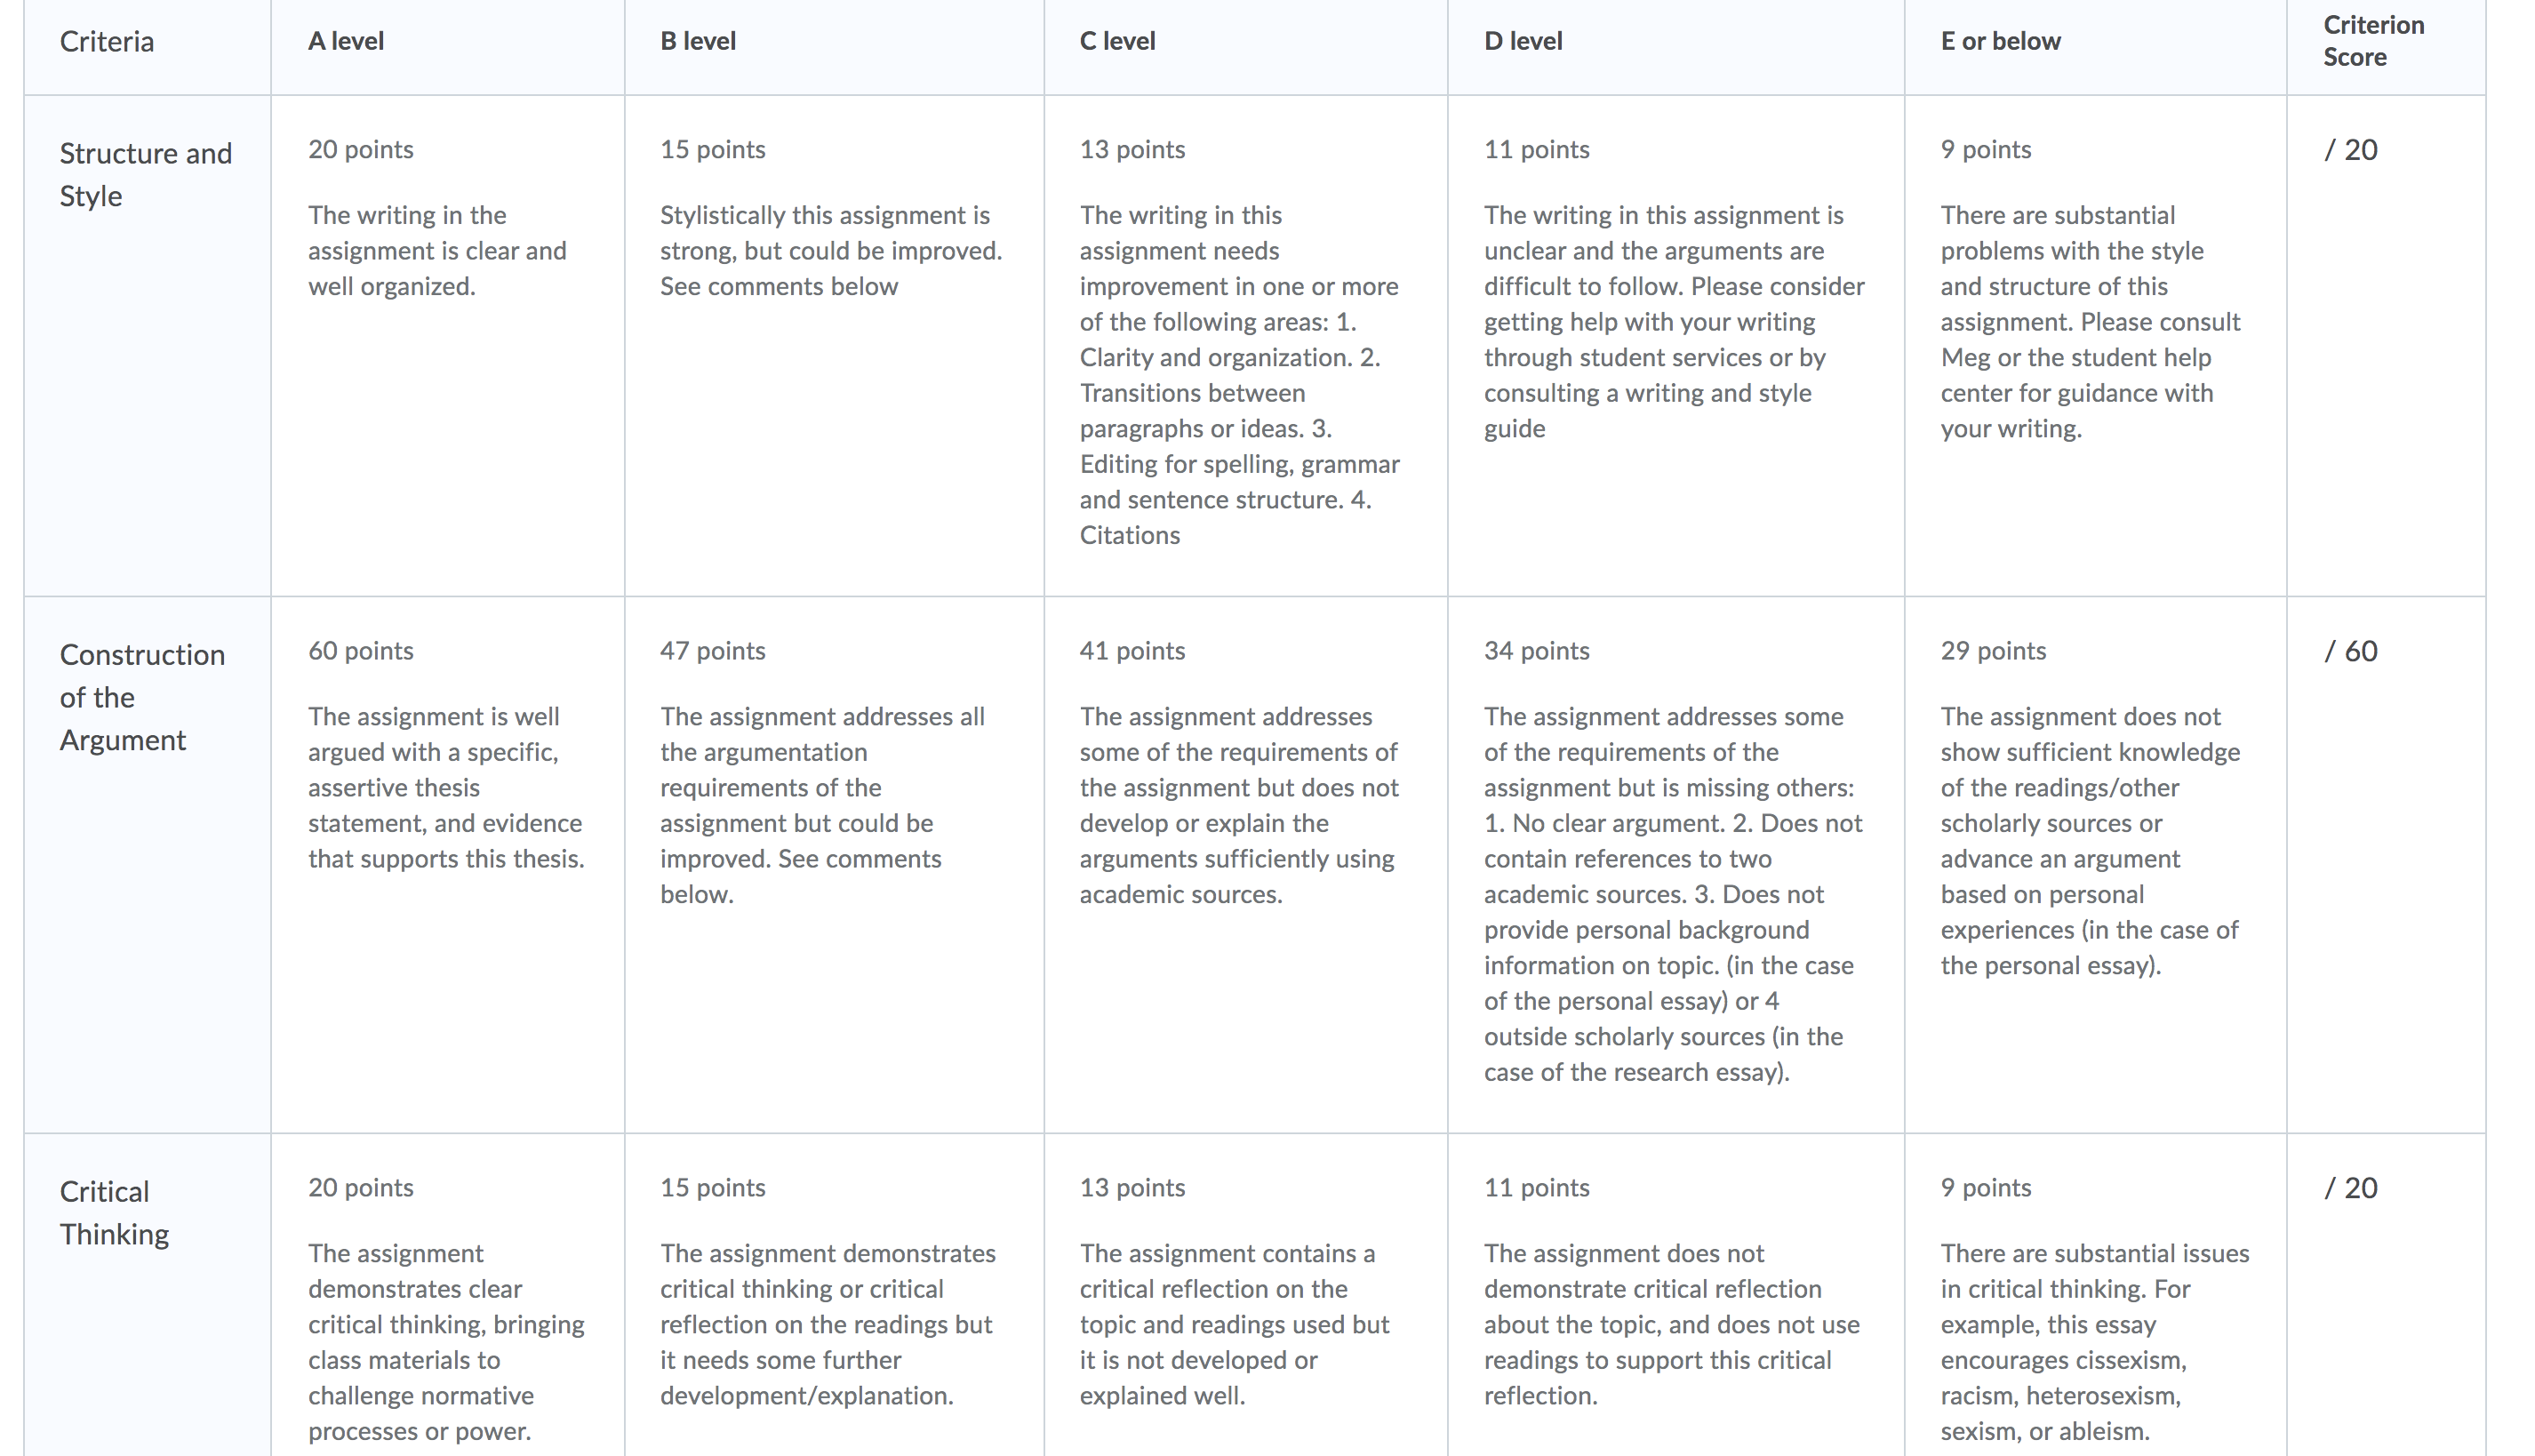Pick C level 13 points for Structure and Style

[x=1246, y=346]
